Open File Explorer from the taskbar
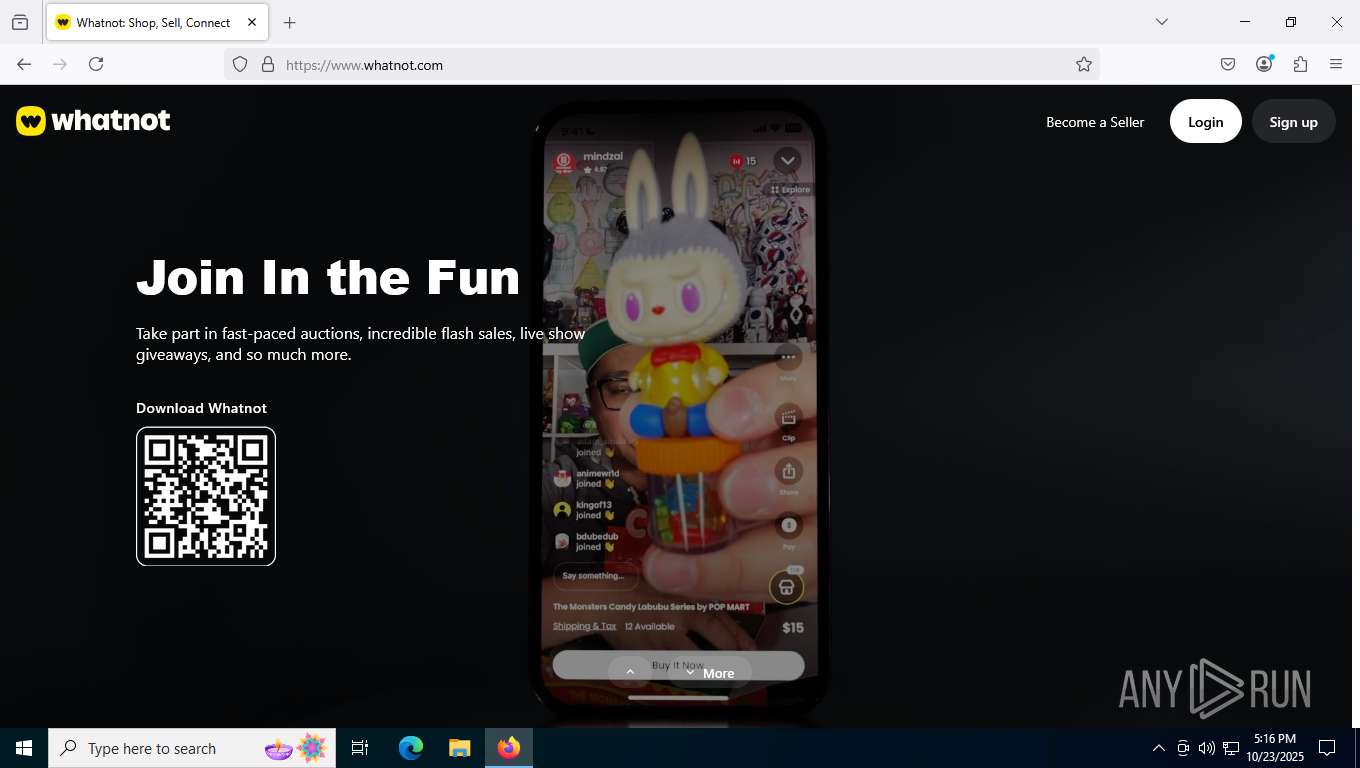The height and width of the screenshot is (768, 1360). pos(459,748)
